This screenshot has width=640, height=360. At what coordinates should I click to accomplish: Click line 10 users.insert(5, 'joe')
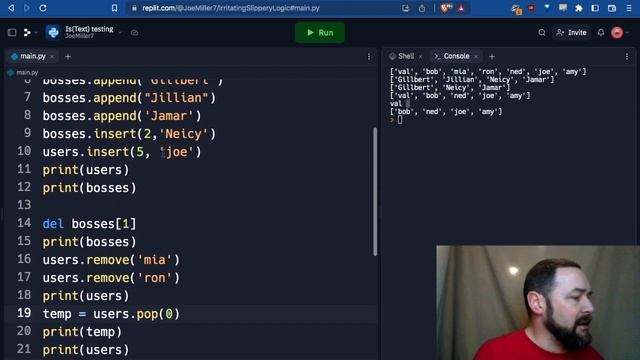[122, 152]
